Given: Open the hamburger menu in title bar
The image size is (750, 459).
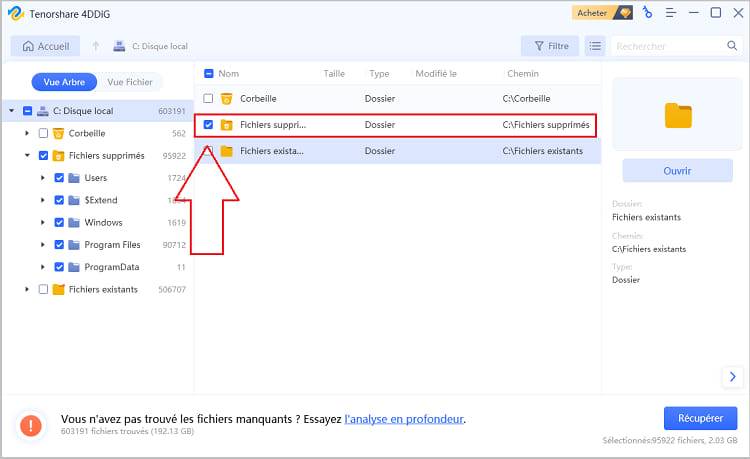Looking at the screenshot, I should (670, 13).
